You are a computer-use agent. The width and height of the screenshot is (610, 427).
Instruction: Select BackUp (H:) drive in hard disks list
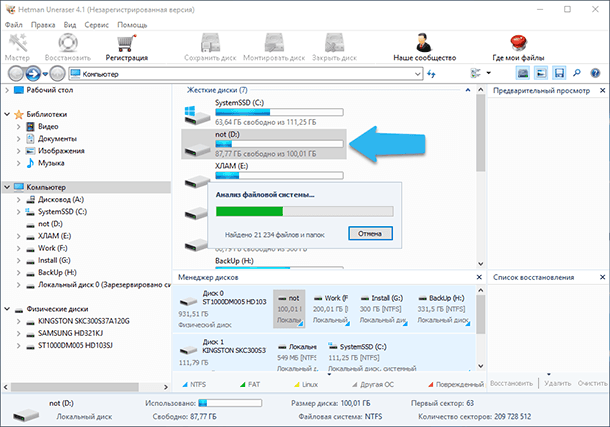pyautogui.click(x=264, y=263)
